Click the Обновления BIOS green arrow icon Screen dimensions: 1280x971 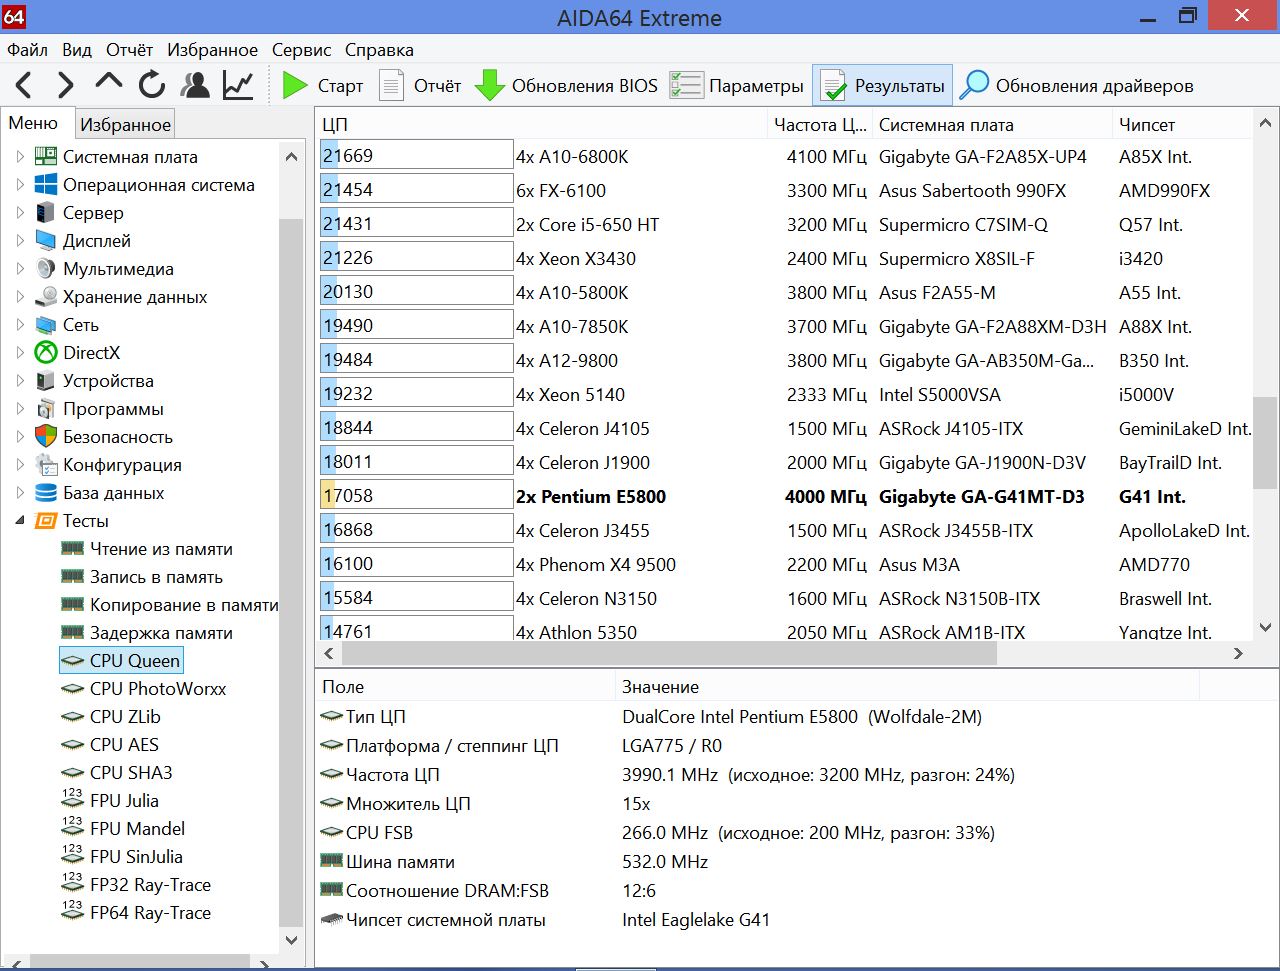click(x=490, y=86)
